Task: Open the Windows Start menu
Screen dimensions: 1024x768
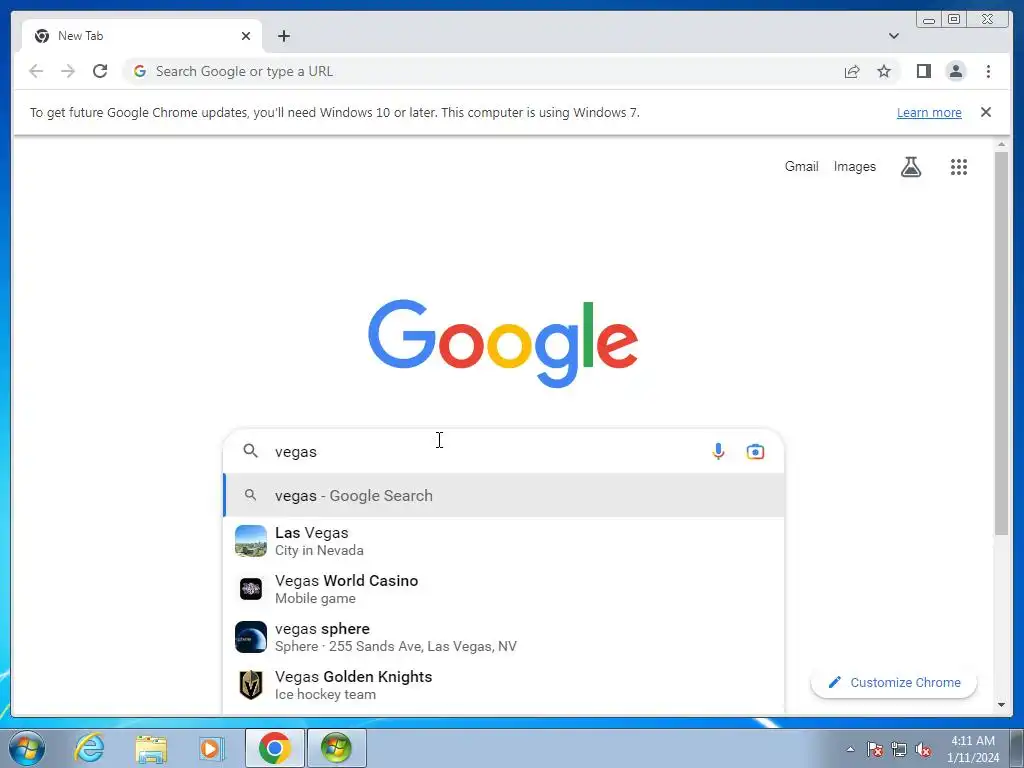Action: (x=26, y=748)
